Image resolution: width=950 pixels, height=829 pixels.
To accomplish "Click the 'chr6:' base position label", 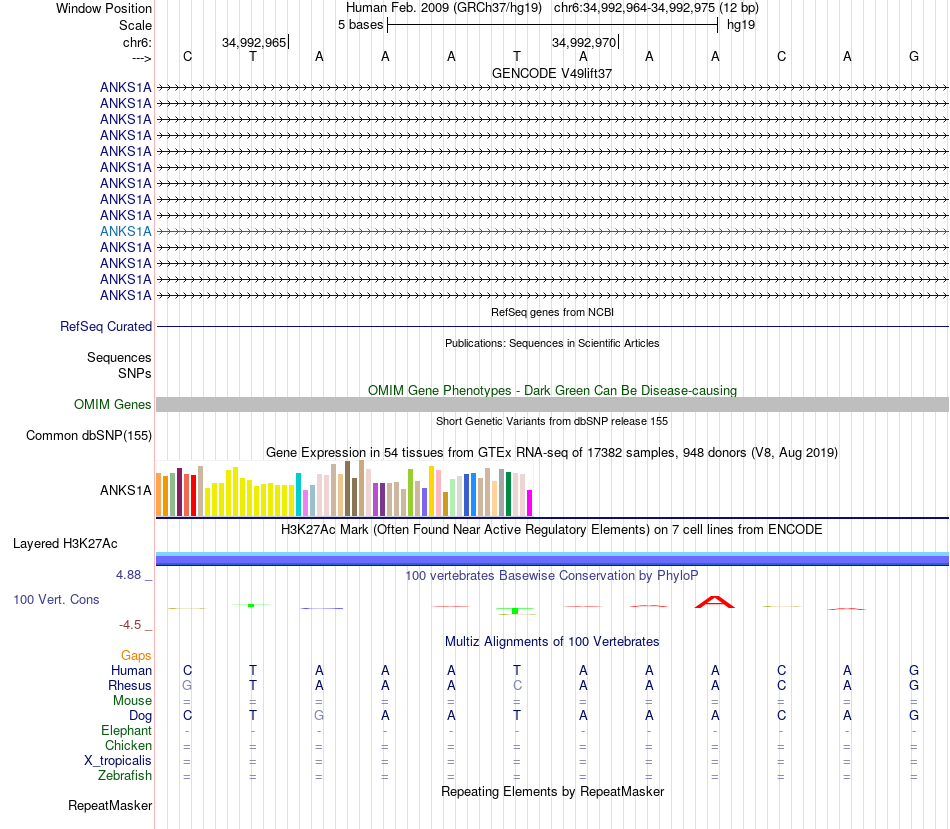I will pyautogui.click(x=137, y=42).
